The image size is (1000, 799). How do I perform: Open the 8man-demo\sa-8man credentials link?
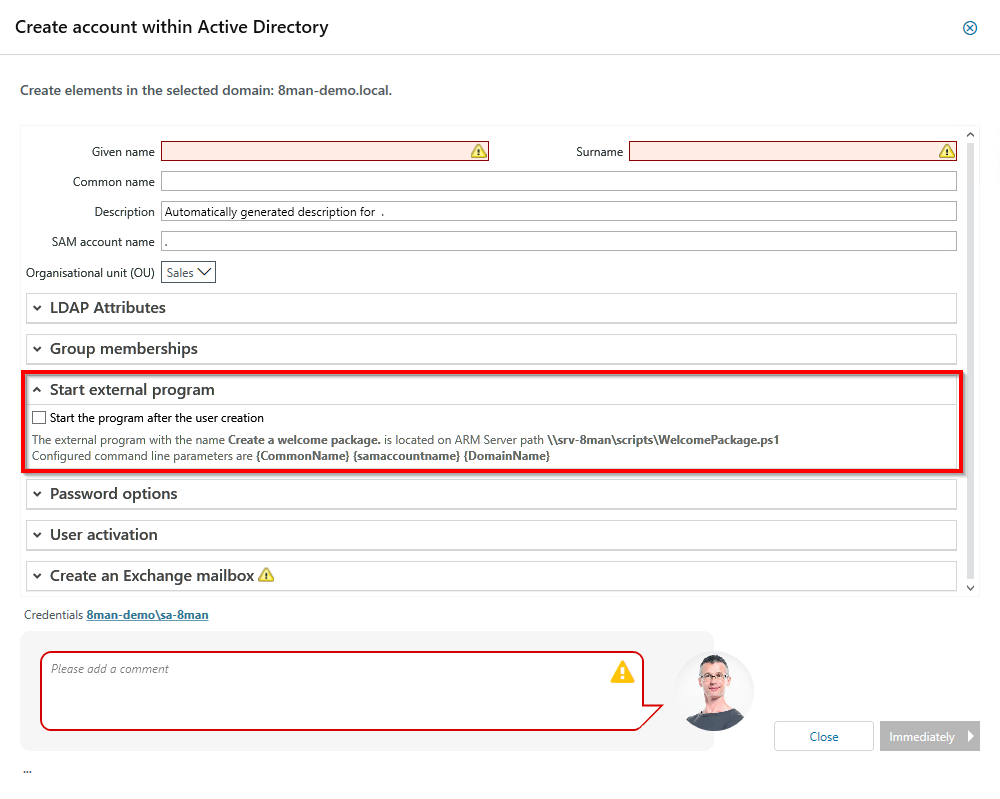click(147, 615)
